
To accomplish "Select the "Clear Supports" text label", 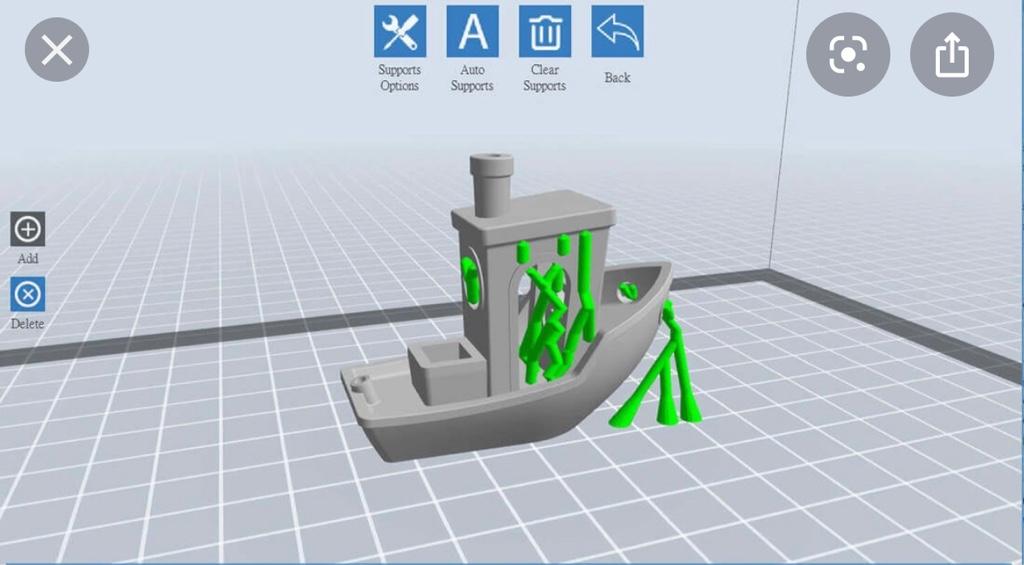I will 545,78.
